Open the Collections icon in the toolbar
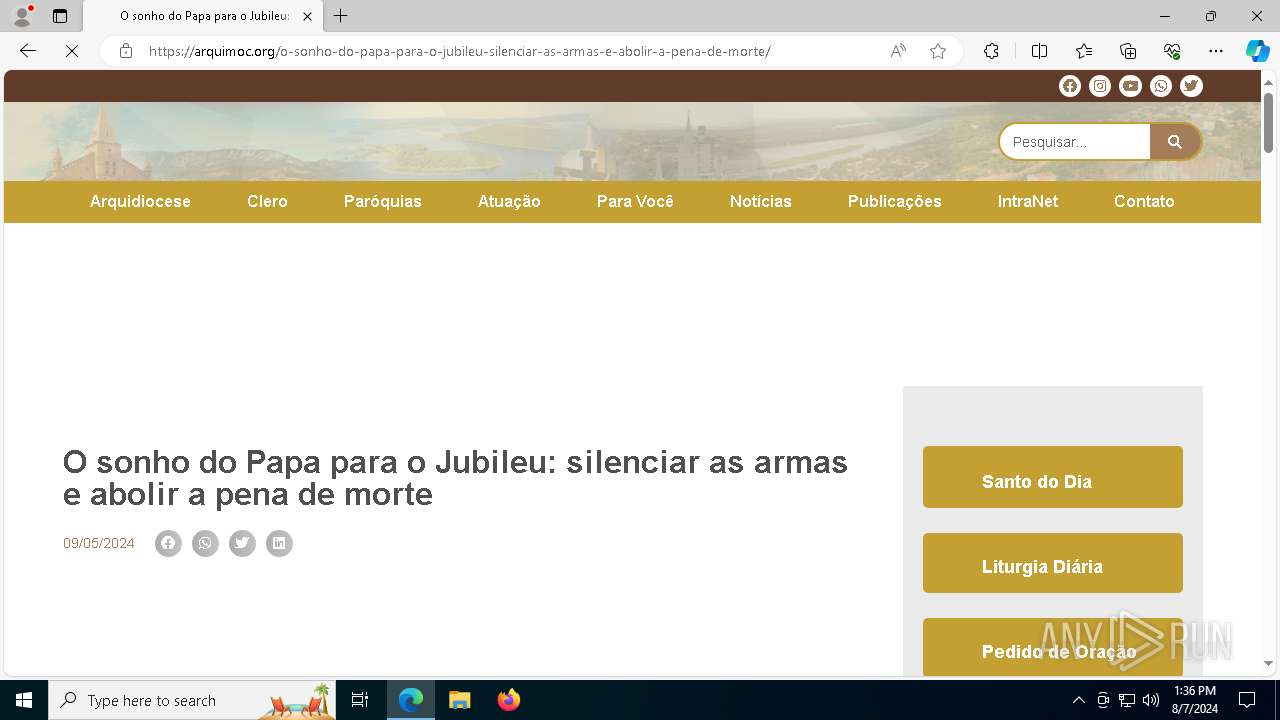This screenshot has height=720, width=1280. (x=1128, y=51)
